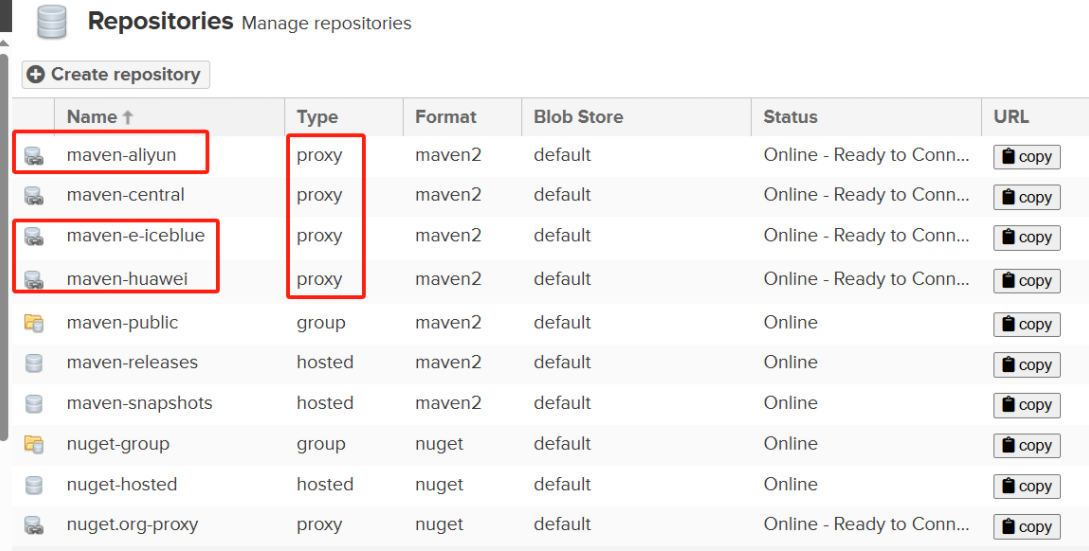This screenshot has width=1089, height=551.
Task: Open the maven-e-iceblue repository
Action: [x=136, y=236]
